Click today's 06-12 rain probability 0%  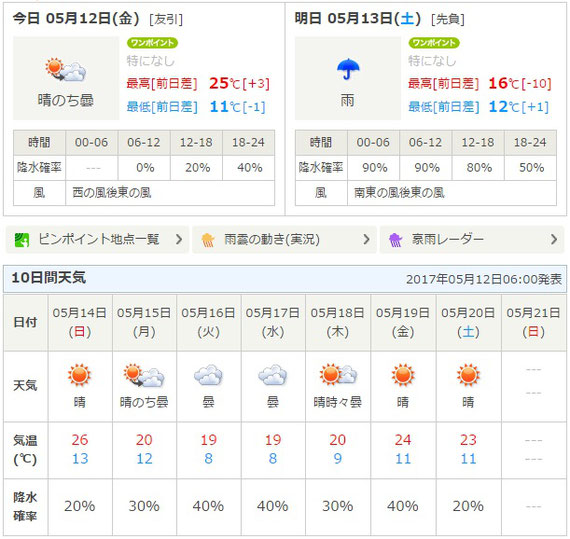pyautogui.click(x=145, y=168)
